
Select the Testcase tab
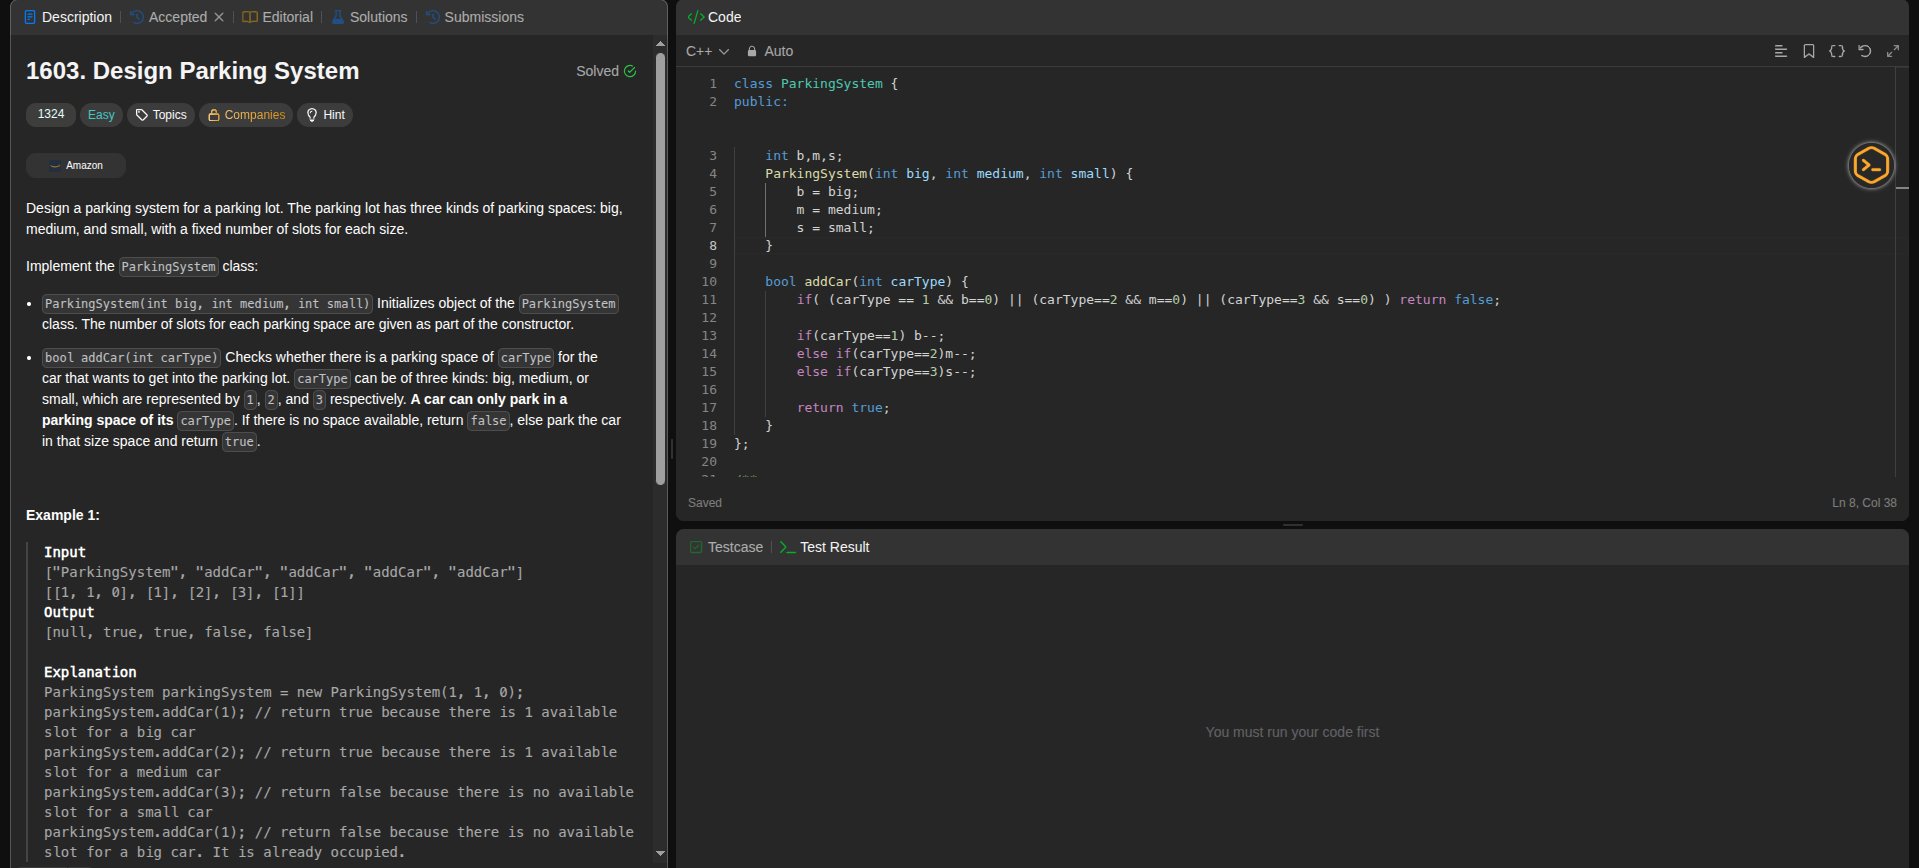[726, 547]
